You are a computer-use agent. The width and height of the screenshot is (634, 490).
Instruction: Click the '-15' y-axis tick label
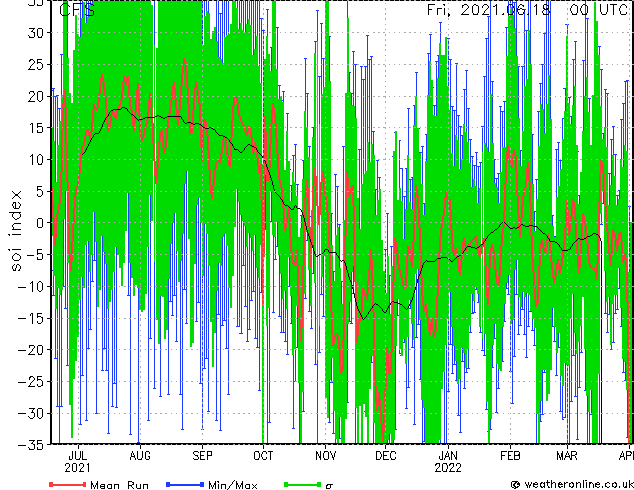pos(32,318)
